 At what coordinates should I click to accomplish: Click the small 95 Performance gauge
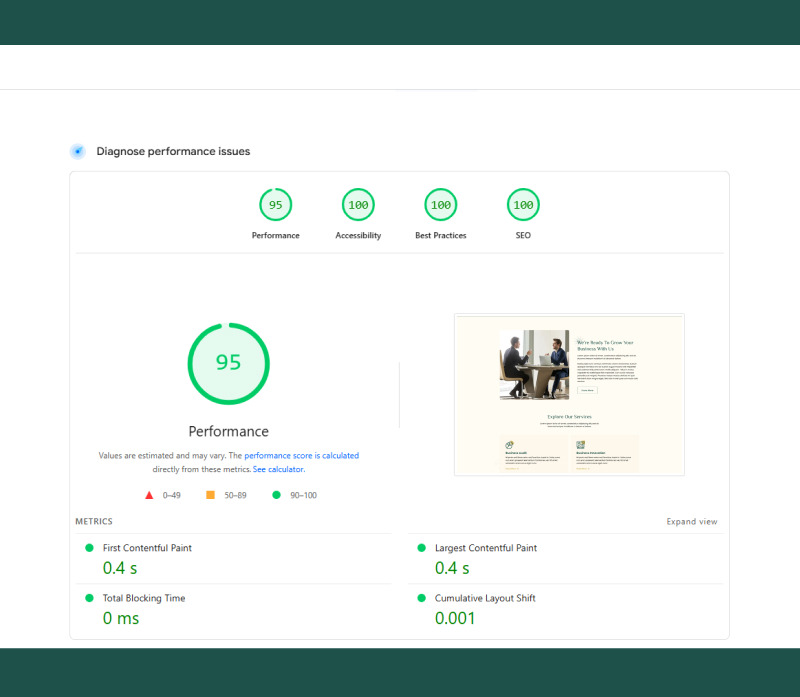(x=275, y=205)
